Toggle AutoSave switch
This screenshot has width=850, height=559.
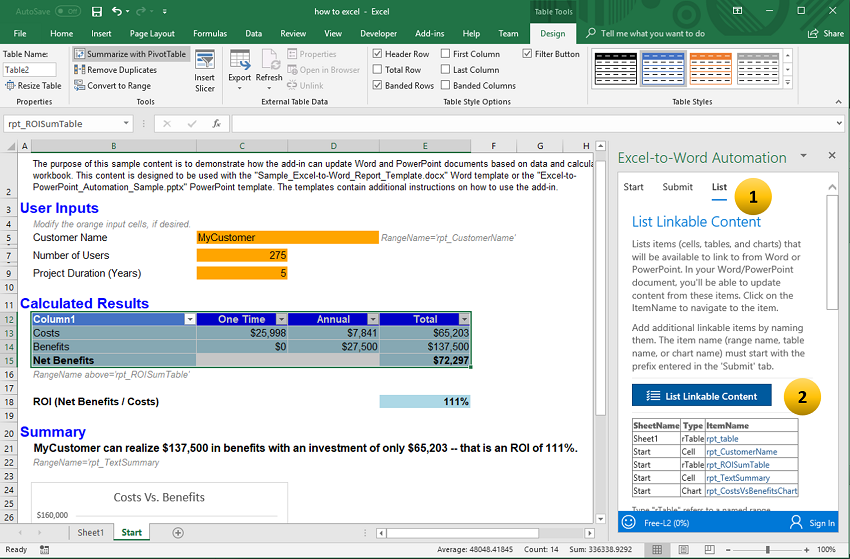click(x=68, y=11)
